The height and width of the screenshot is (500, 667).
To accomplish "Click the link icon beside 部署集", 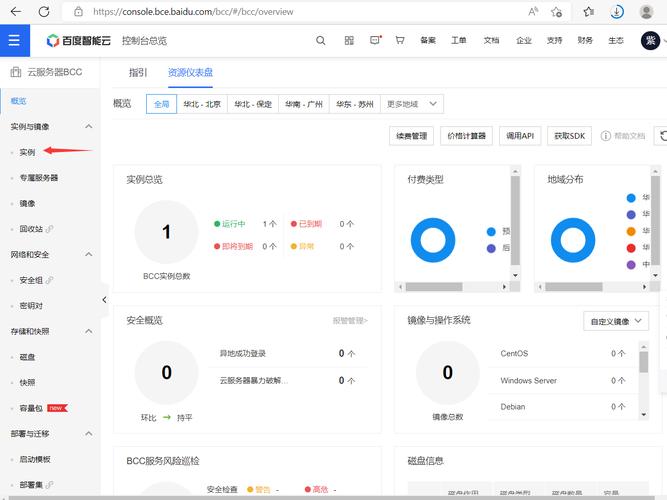I will pos(49,484).
